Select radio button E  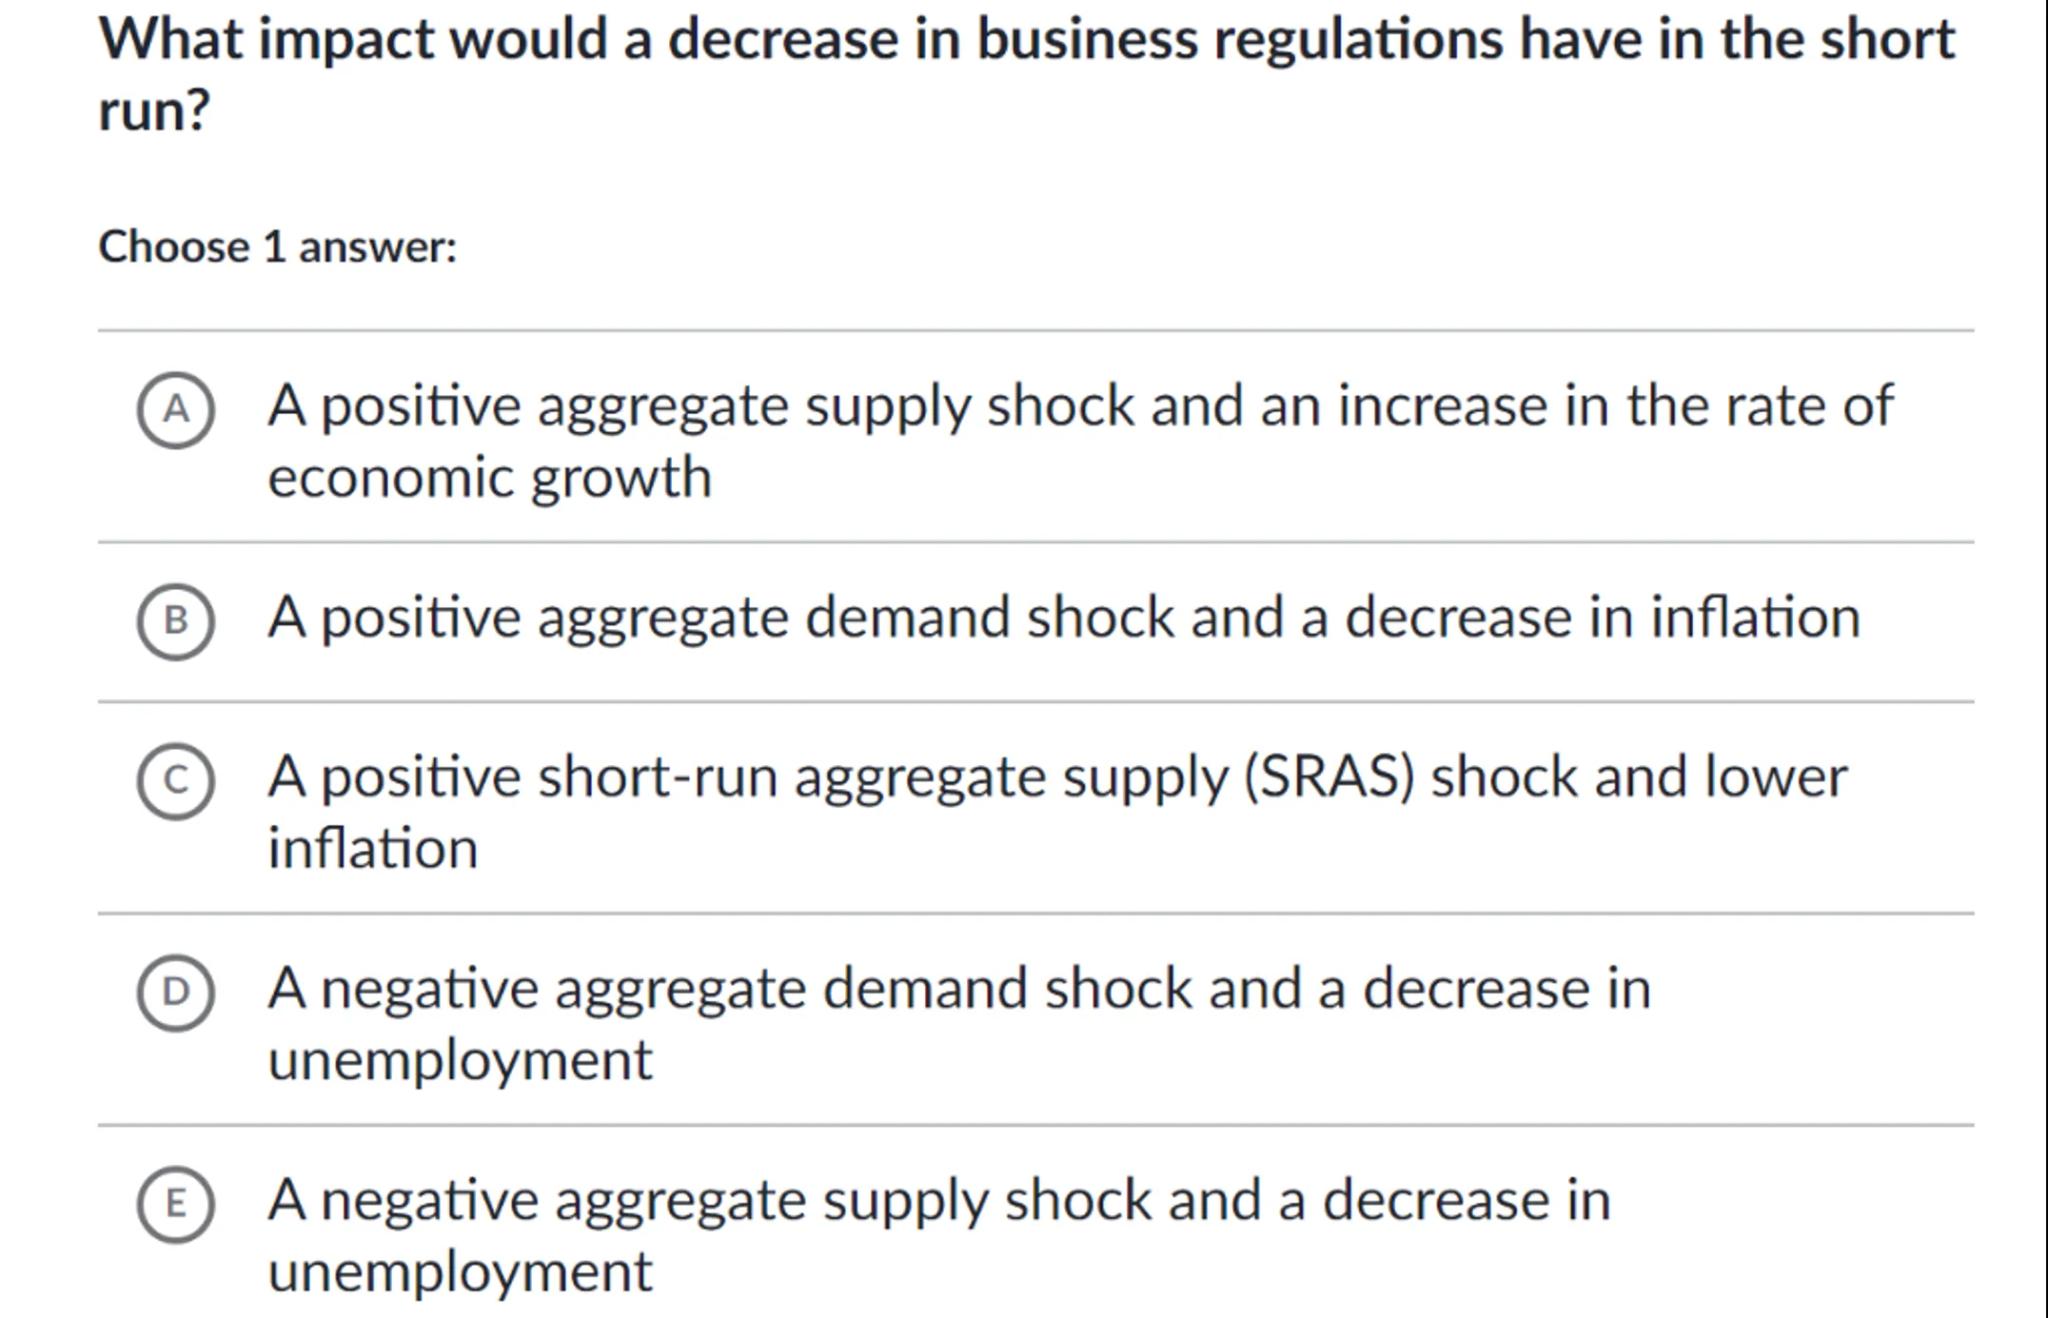(176, 1204)
